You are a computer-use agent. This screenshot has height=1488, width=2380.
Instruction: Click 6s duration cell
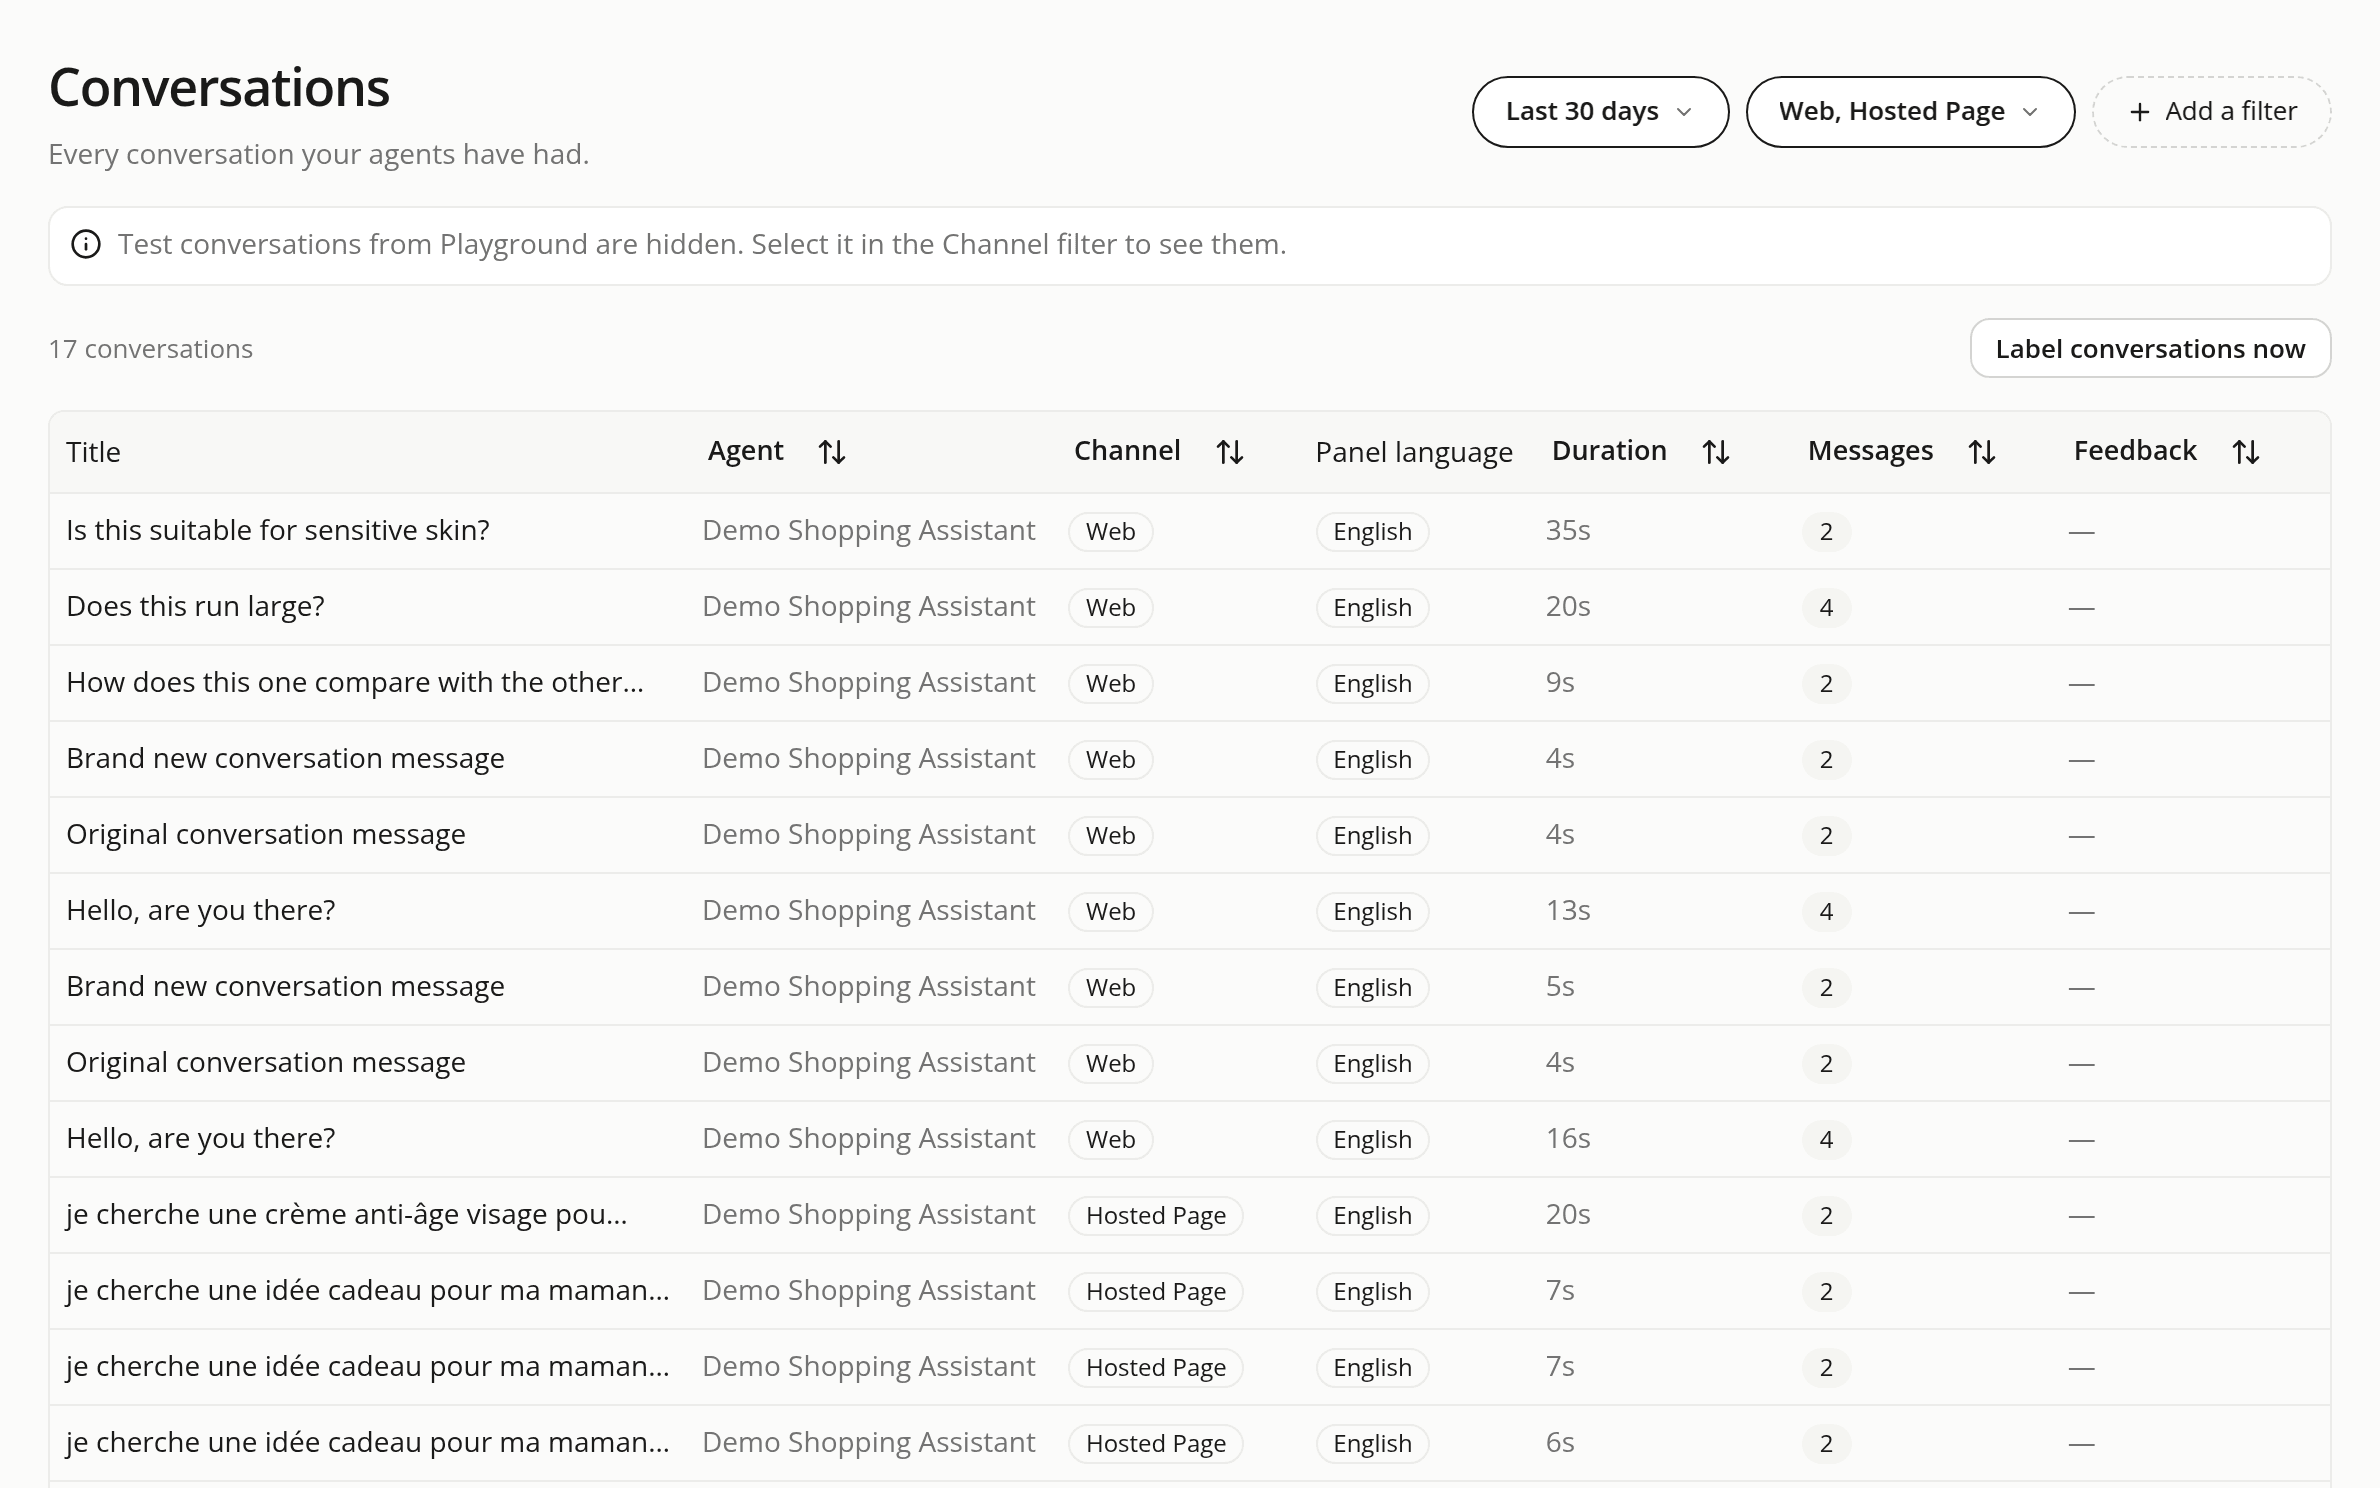point(1559,1442)
